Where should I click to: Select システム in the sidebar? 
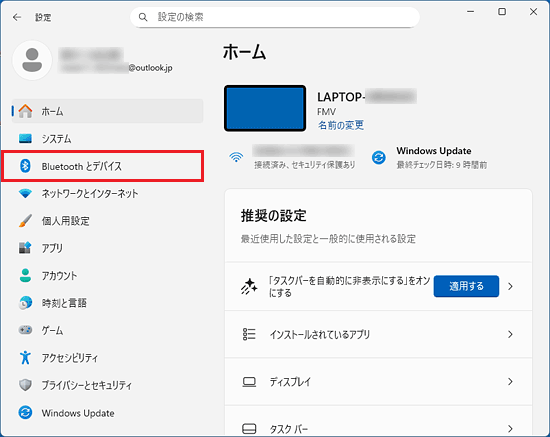coord(107,139)
